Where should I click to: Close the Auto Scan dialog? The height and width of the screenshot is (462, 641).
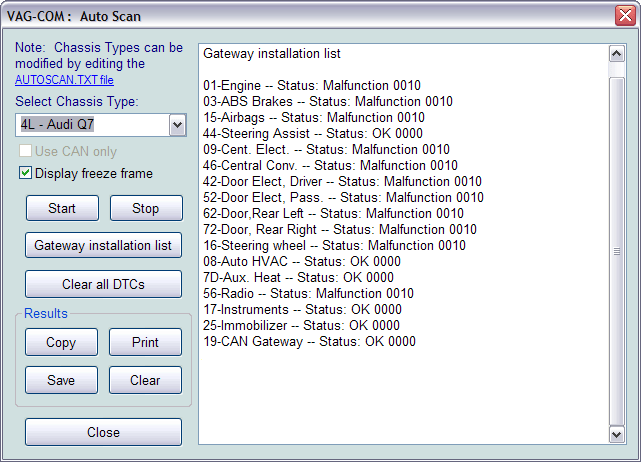click(x=103, y=432)
